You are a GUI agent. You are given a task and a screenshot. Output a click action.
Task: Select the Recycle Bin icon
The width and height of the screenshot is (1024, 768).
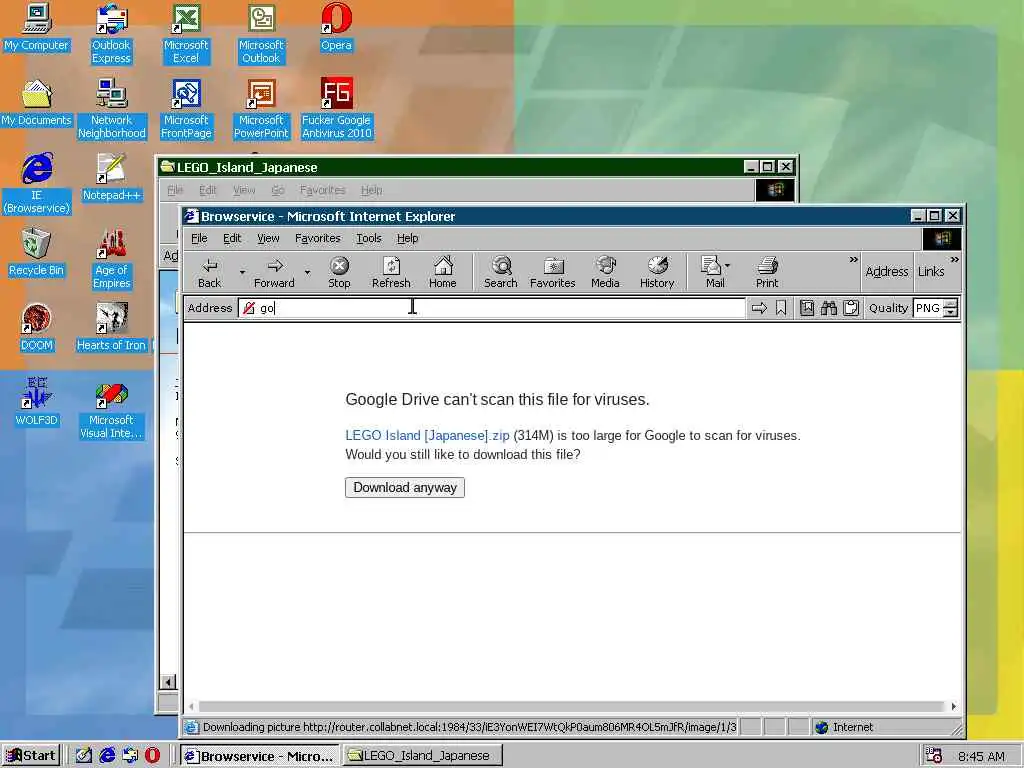[x=36, y=253]
